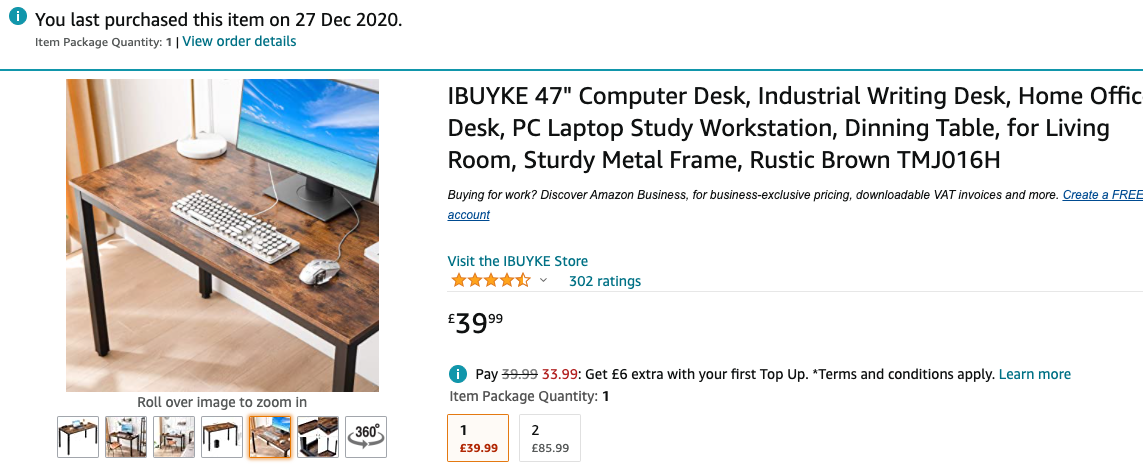1143x471 pixels.
Task: Click the star rating icons
Action: tap(490, 281)
